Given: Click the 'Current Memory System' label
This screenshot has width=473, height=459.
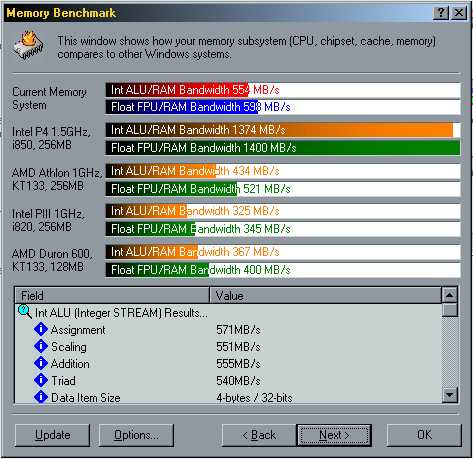Looking at the screenshot, I should 49,98.
